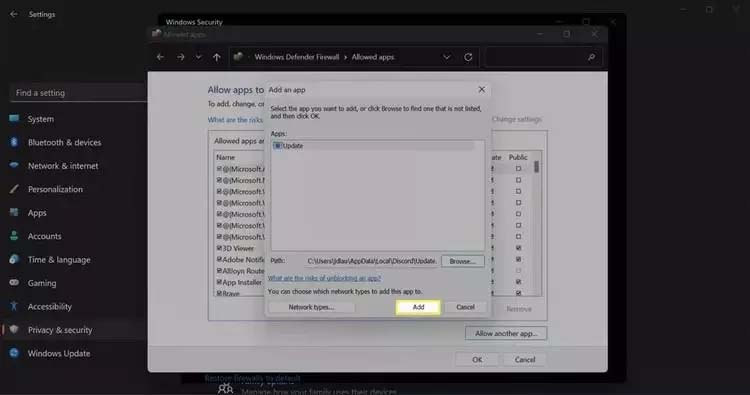750x395 pixels.
Task: Toggle Public checkbox for 3D Viewer row
Action: (518, 248)
